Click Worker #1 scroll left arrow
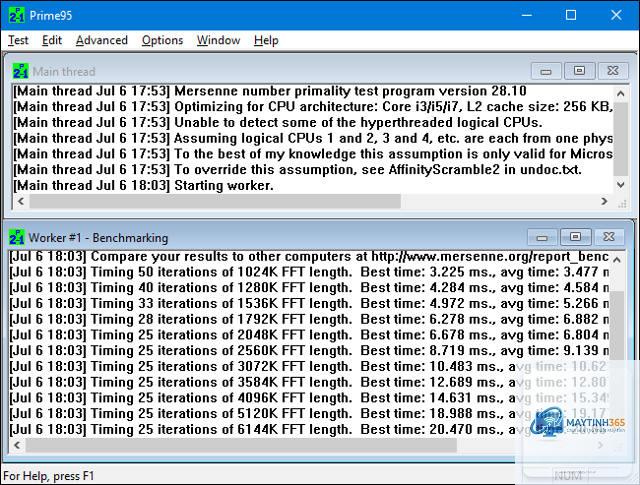The image size is (640, 485). (17, 445)
